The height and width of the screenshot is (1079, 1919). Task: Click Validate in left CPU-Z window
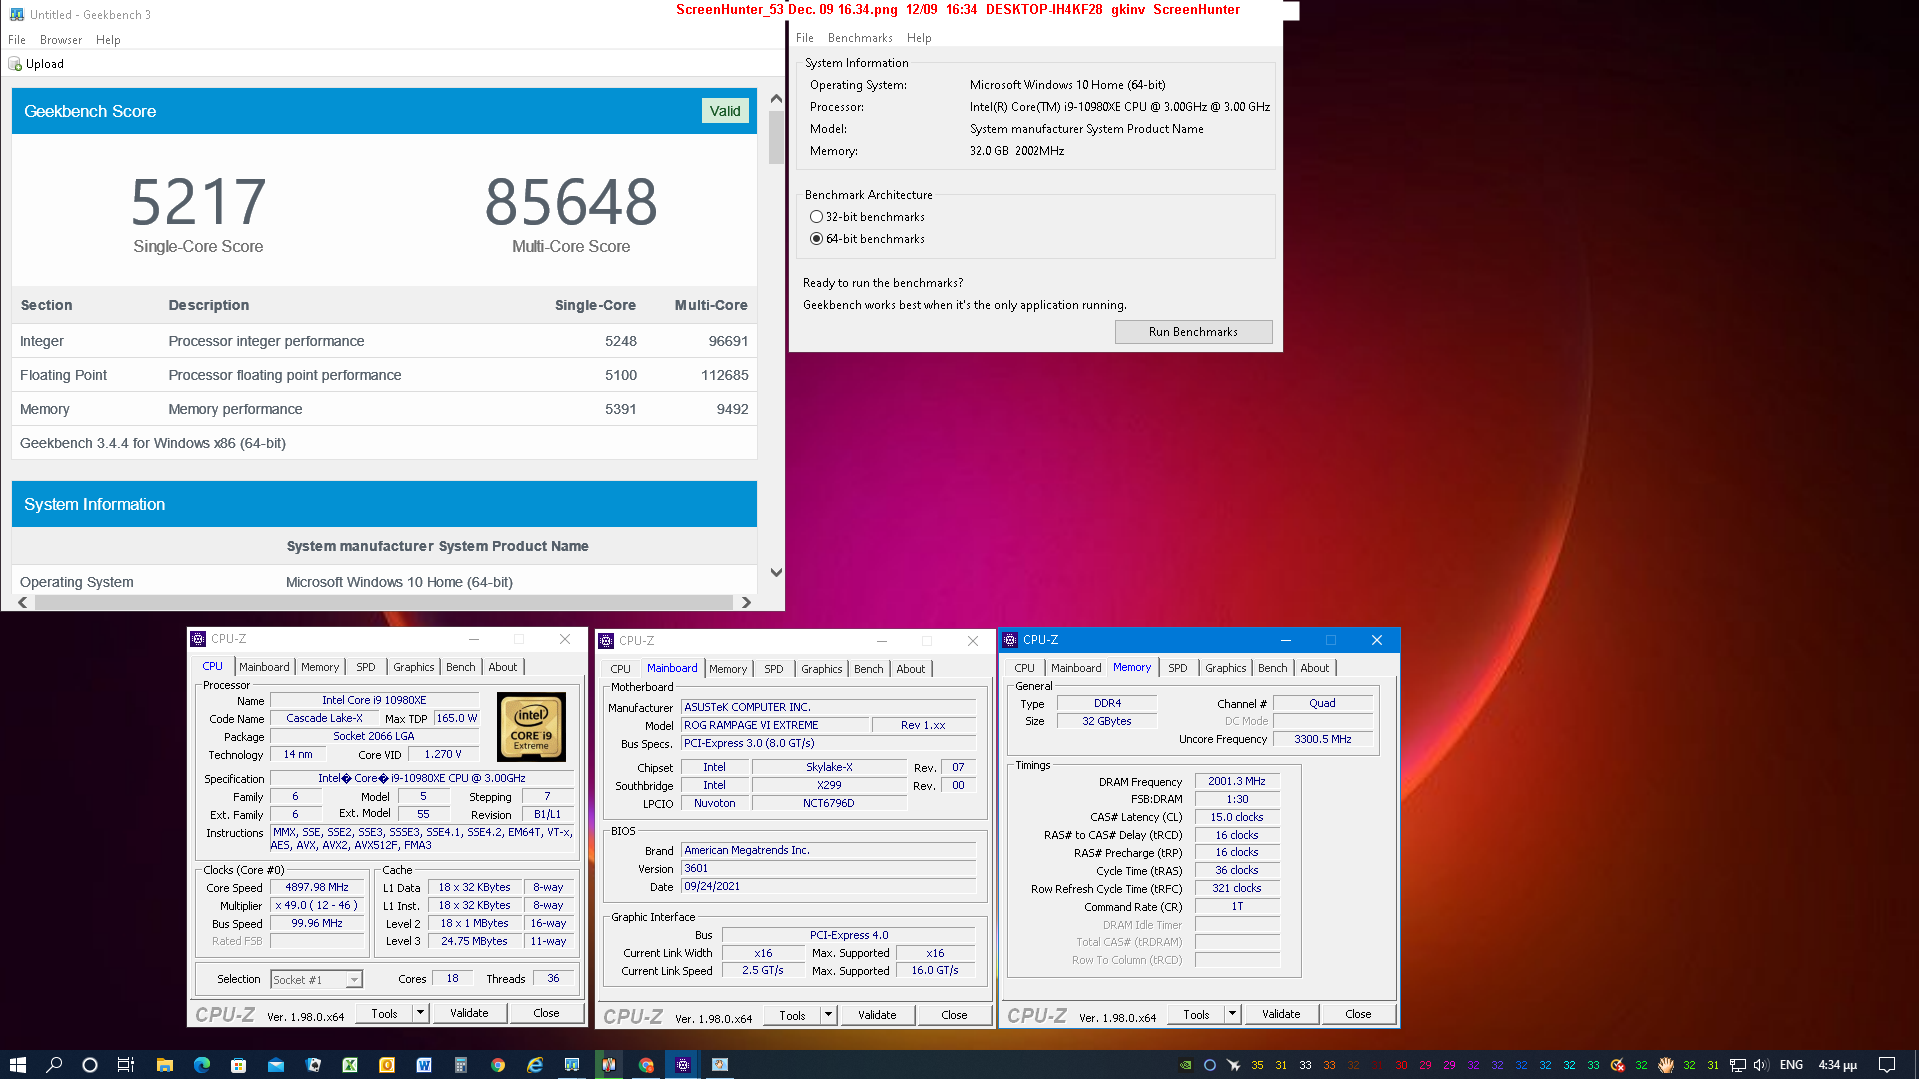click(469, 1013)
